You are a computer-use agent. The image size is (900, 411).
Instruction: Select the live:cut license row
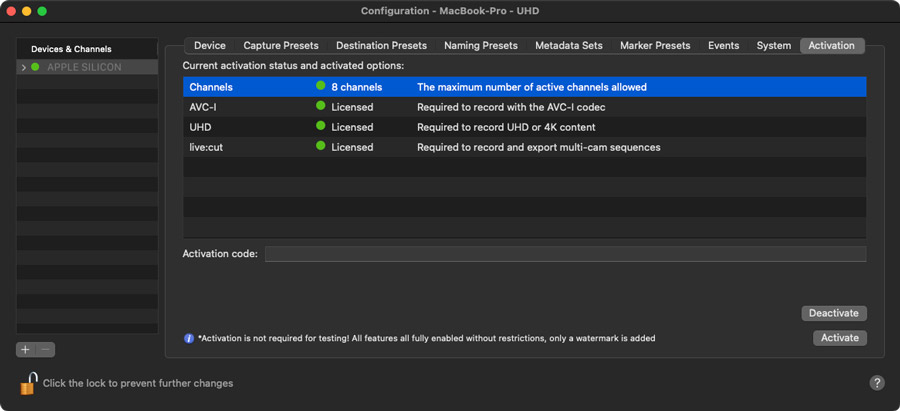[524, 147]
